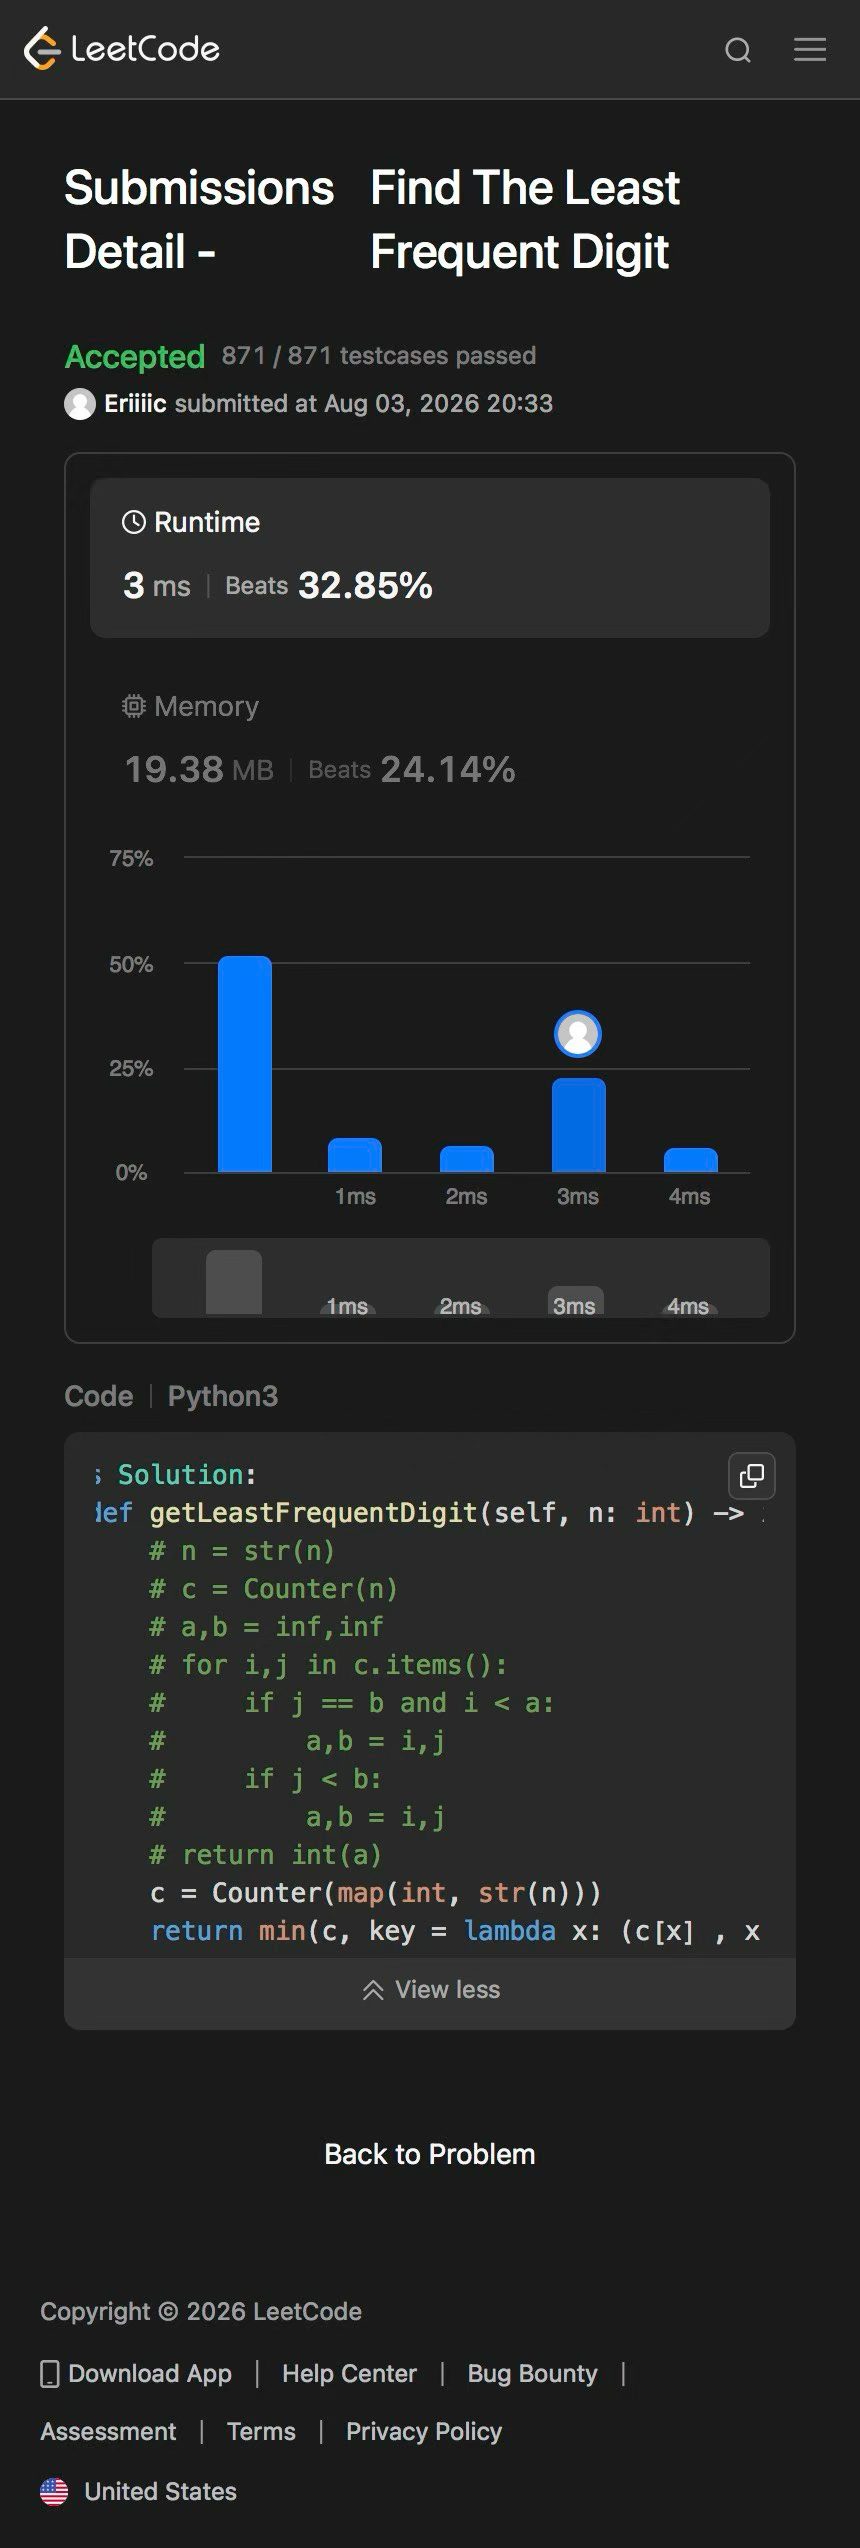Screen dimensions: 860x2548
Task: Click the 2ms label in range slider
Action: pos(461,1306)
